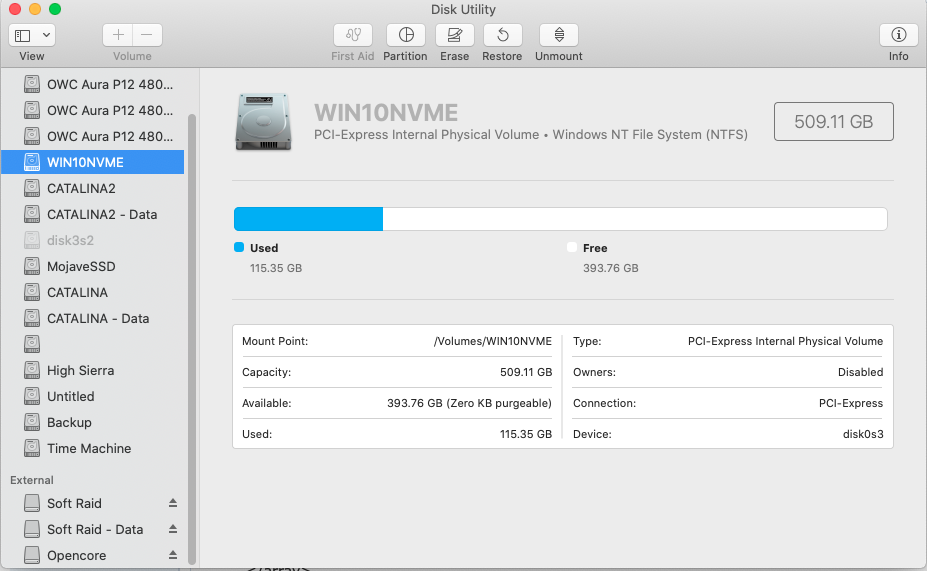Viewport: 927px width, 571px height.
Task: Select the Time Machine volume
Action: 93,448
